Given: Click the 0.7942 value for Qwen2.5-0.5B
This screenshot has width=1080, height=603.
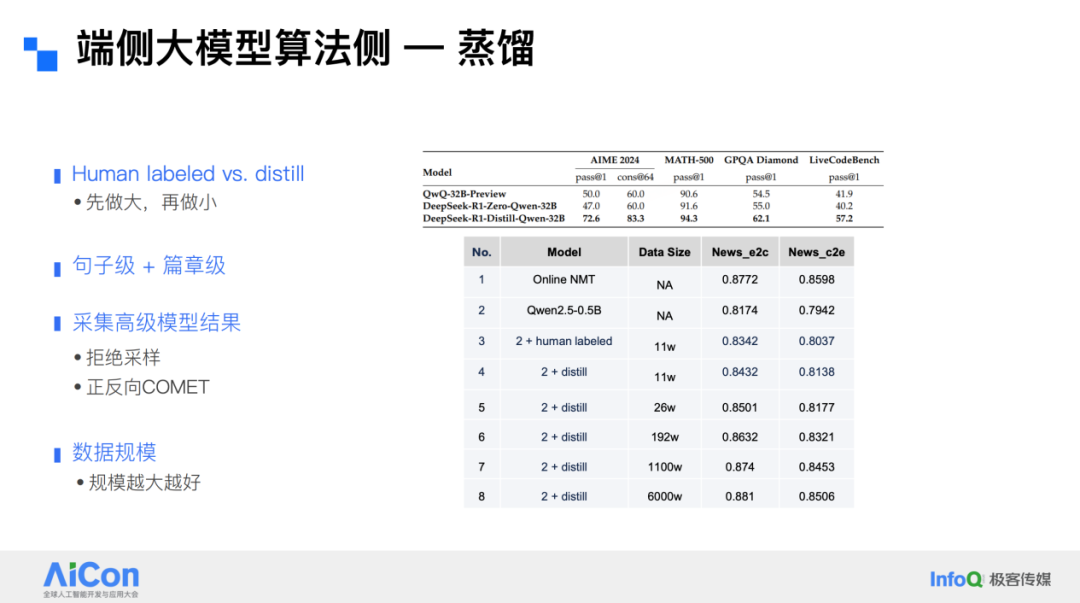Looking at the screenshot, I should 816,310.
